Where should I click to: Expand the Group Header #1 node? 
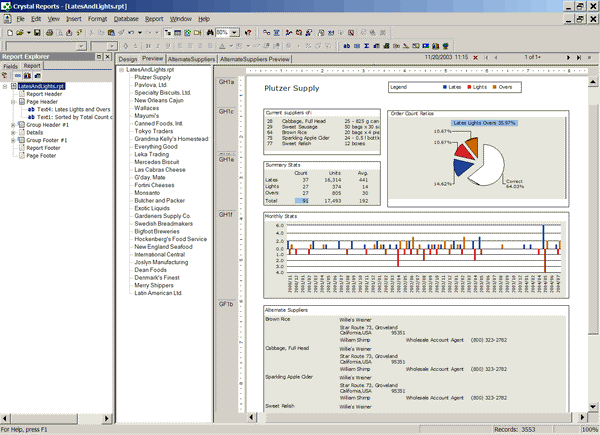click(x=13, y=125)
